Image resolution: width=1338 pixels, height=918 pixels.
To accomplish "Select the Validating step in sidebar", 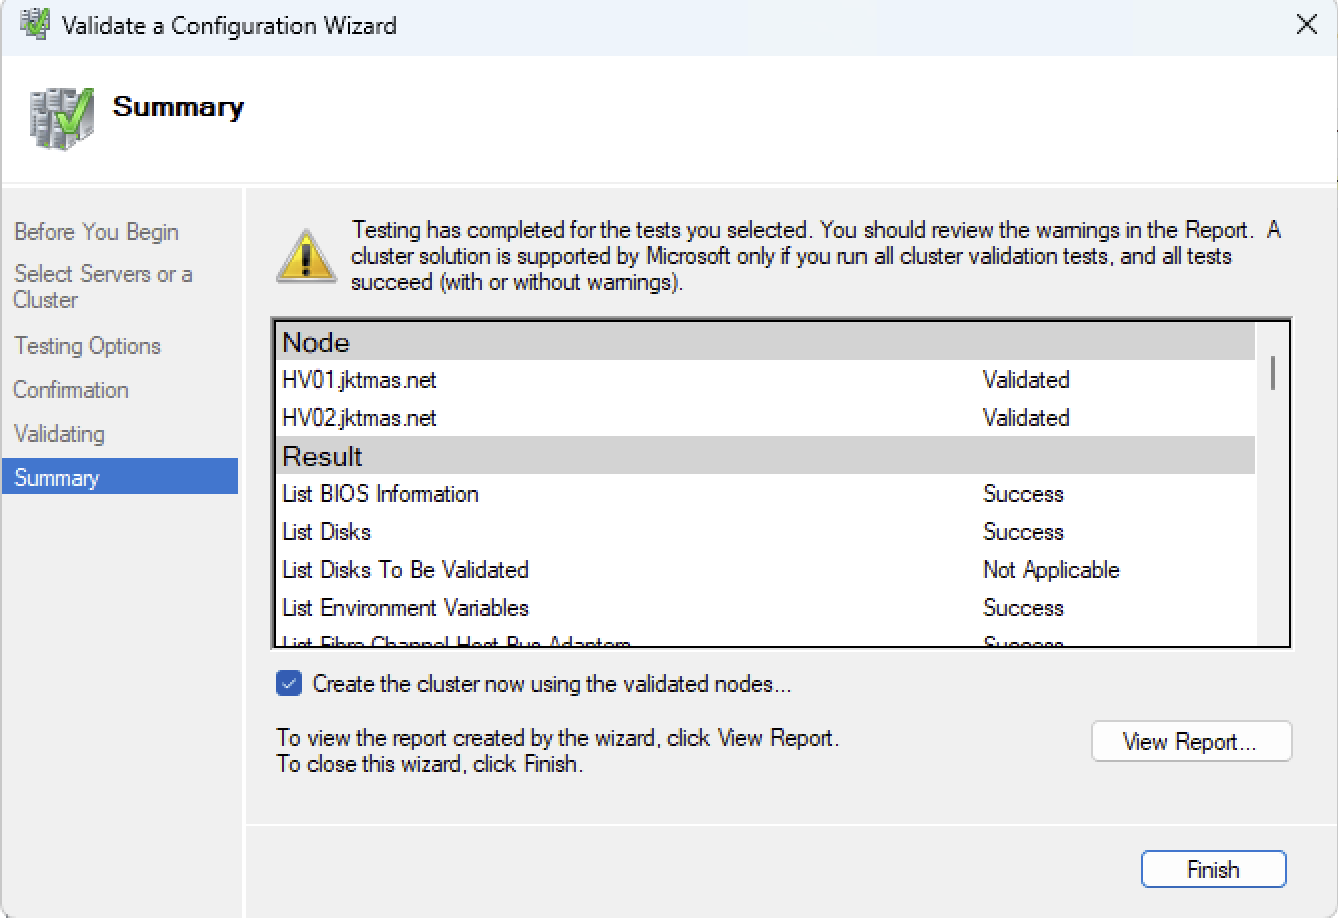I will coord(59,434).
